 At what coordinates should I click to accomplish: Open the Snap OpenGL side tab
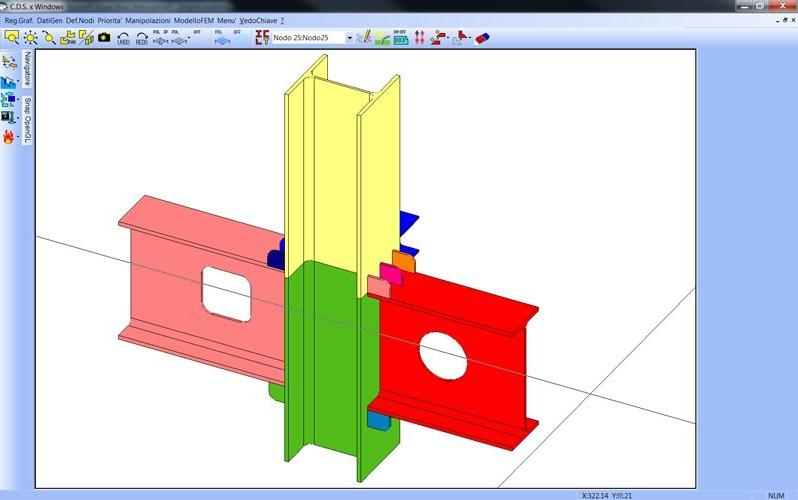pos(28,119)
